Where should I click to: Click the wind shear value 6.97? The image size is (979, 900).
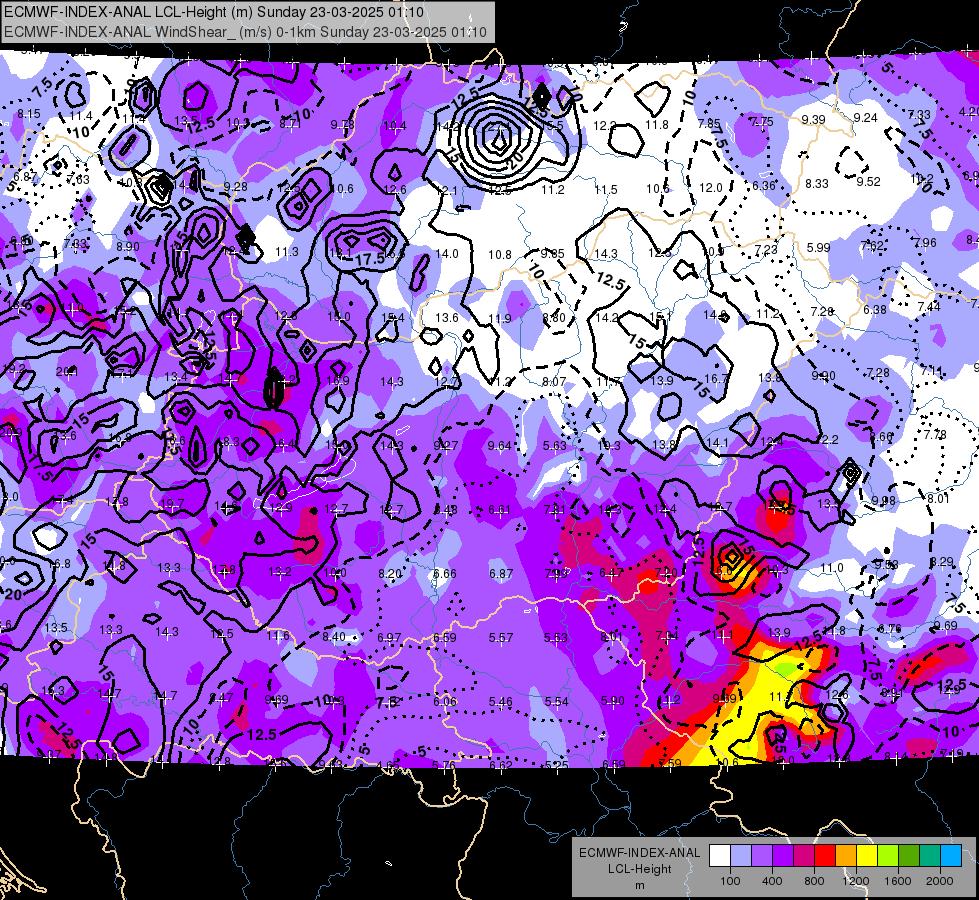389,638
